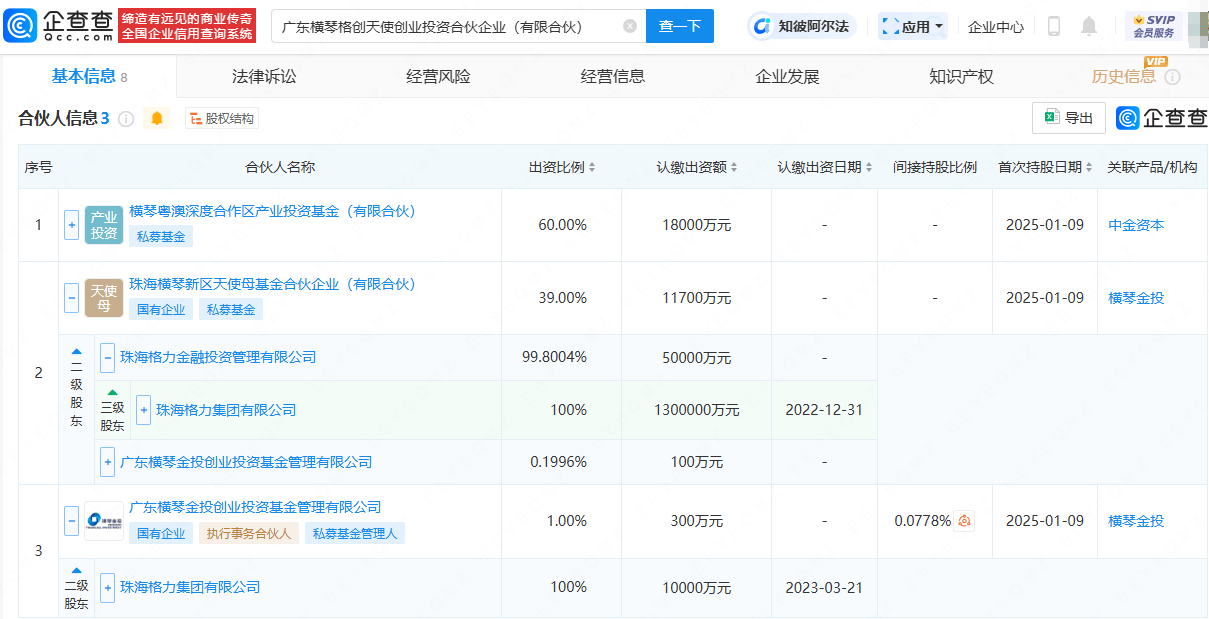
Task: Clear the search box with the x icon
Action: tap(629, 26)
